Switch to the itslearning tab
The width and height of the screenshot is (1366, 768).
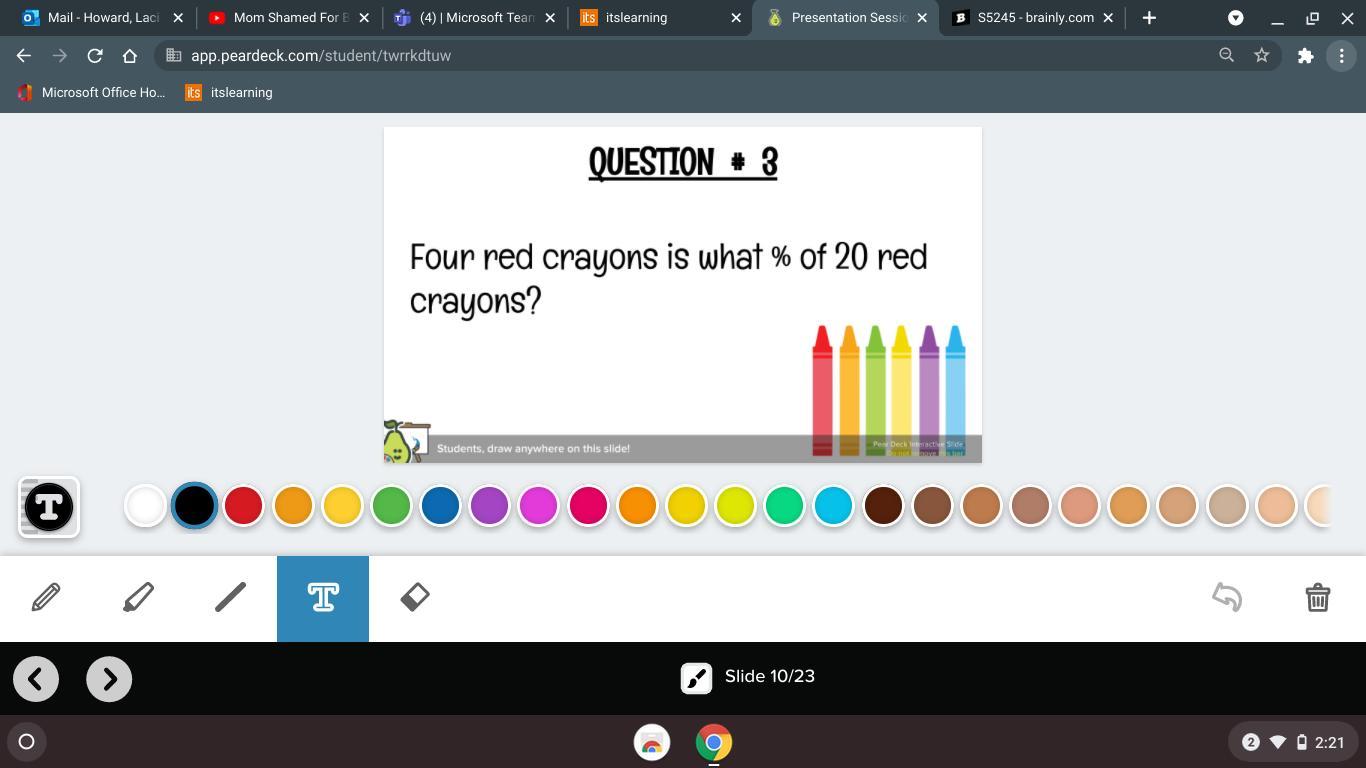tap(660, 18)
